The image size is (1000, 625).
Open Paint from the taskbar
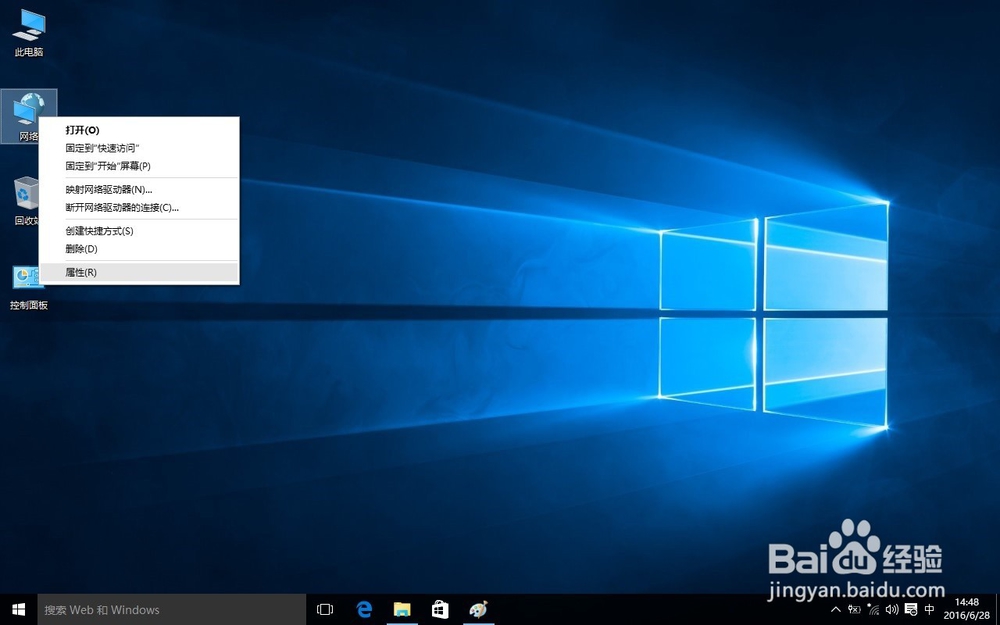[x=478, y=609]
